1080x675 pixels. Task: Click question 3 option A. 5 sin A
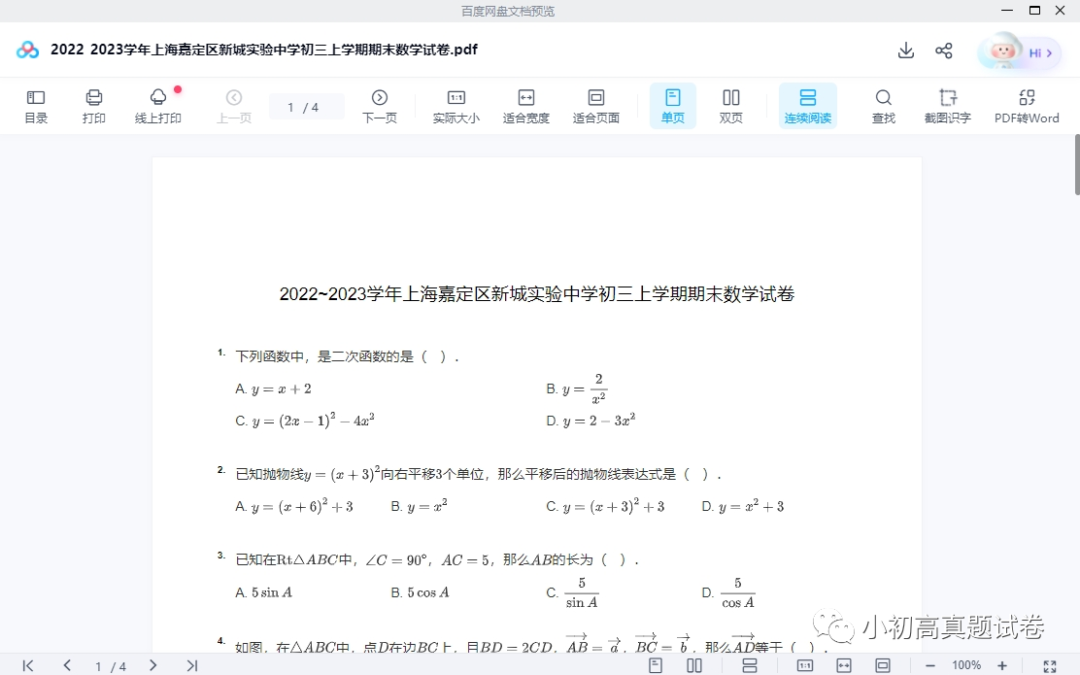click(x=264, y=592)
